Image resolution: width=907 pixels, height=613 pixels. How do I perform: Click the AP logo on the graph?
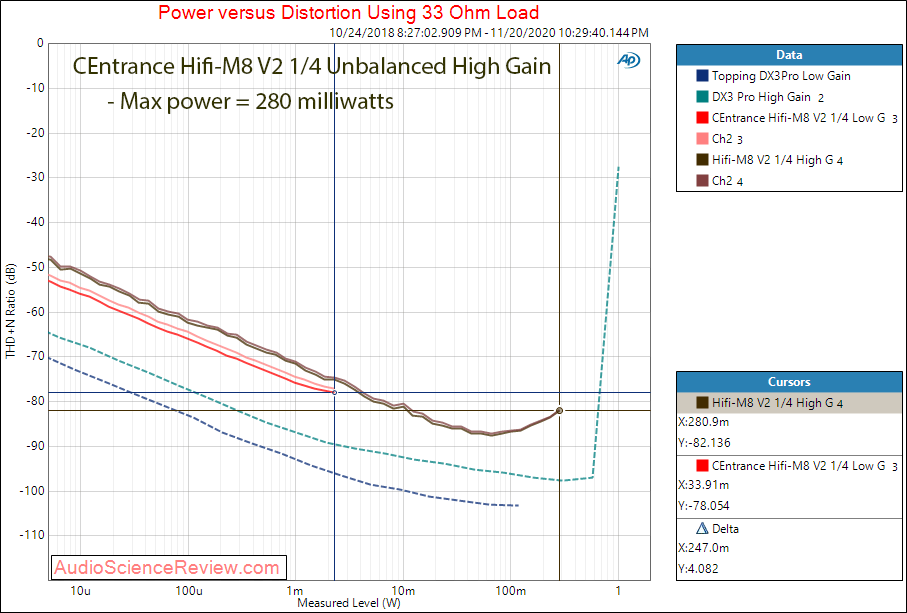pos(629,60)
